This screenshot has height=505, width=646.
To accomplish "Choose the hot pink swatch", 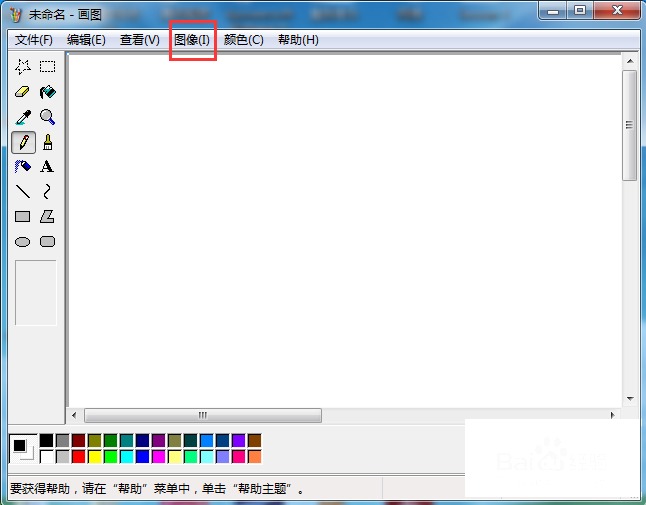I will pos(239,456).
